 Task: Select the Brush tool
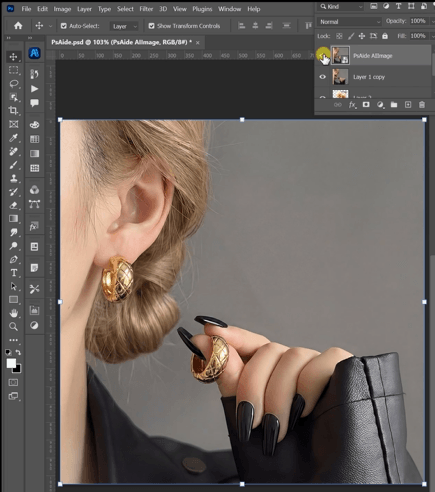pos(13,165)
